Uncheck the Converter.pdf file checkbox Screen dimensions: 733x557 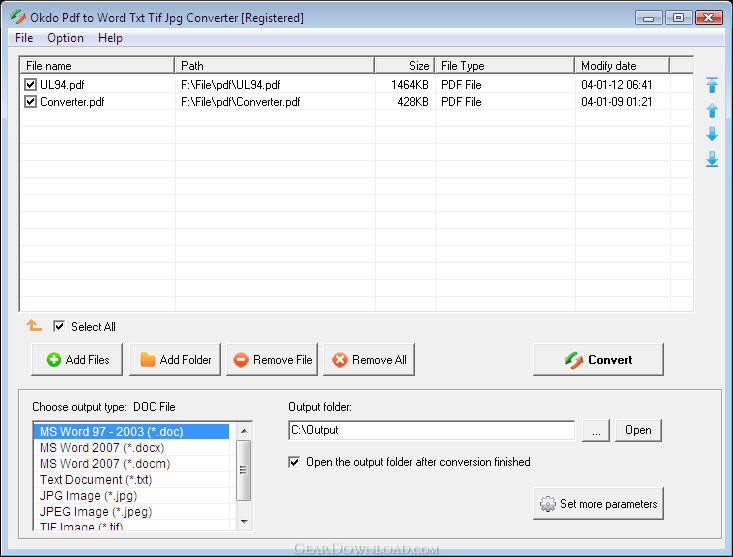(x=30, y=101)
